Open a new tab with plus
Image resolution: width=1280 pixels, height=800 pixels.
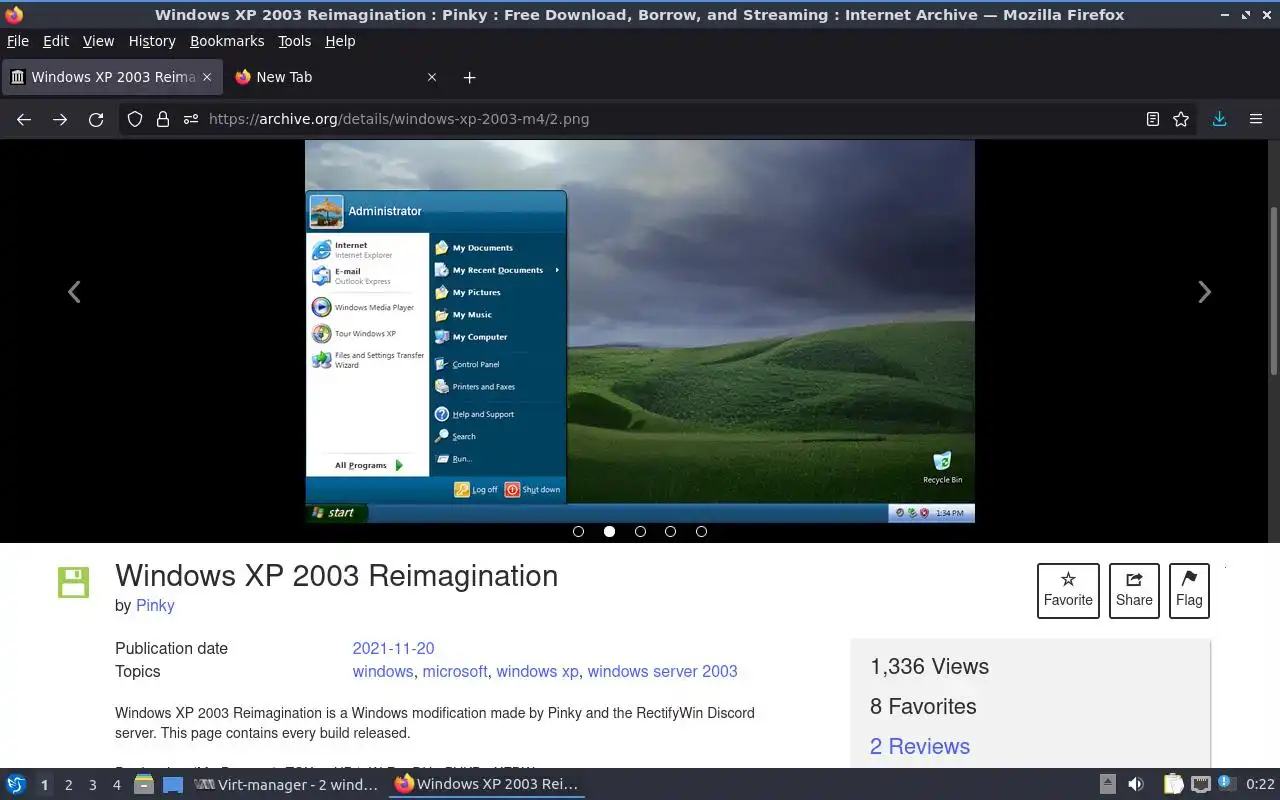coord(469,77)
